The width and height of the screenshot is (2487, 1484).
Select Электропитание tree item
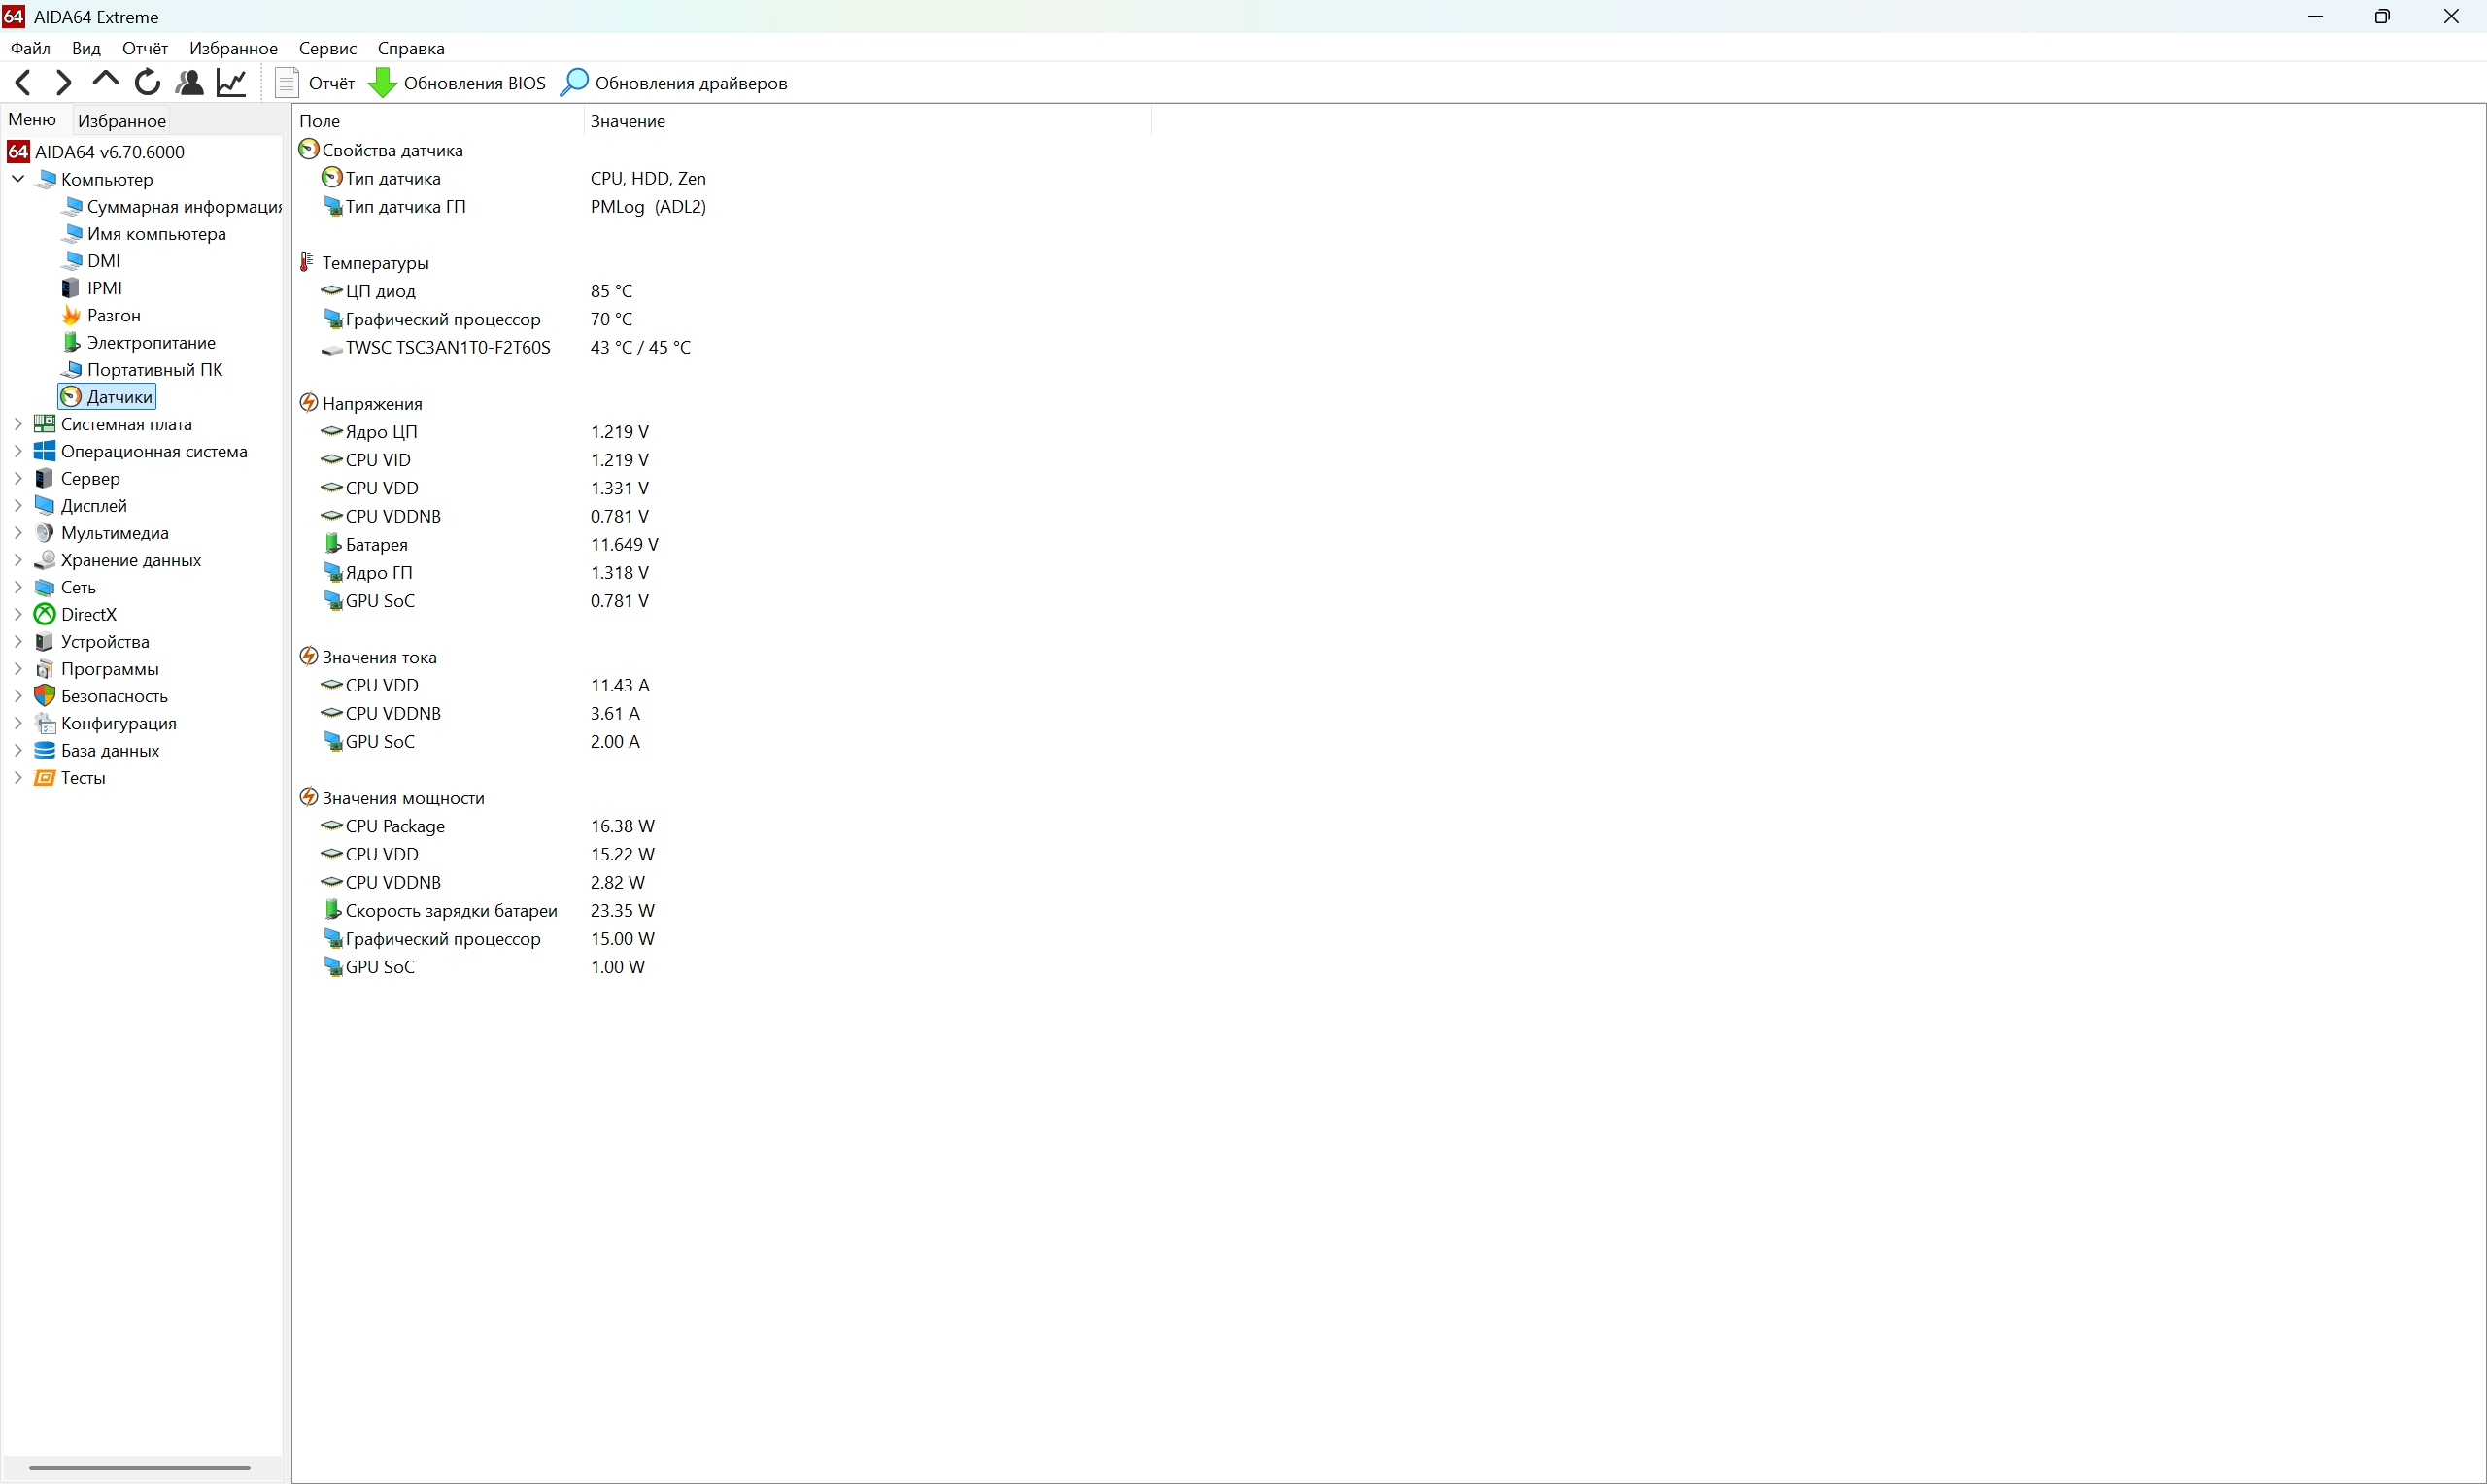(x=150, y=342)
